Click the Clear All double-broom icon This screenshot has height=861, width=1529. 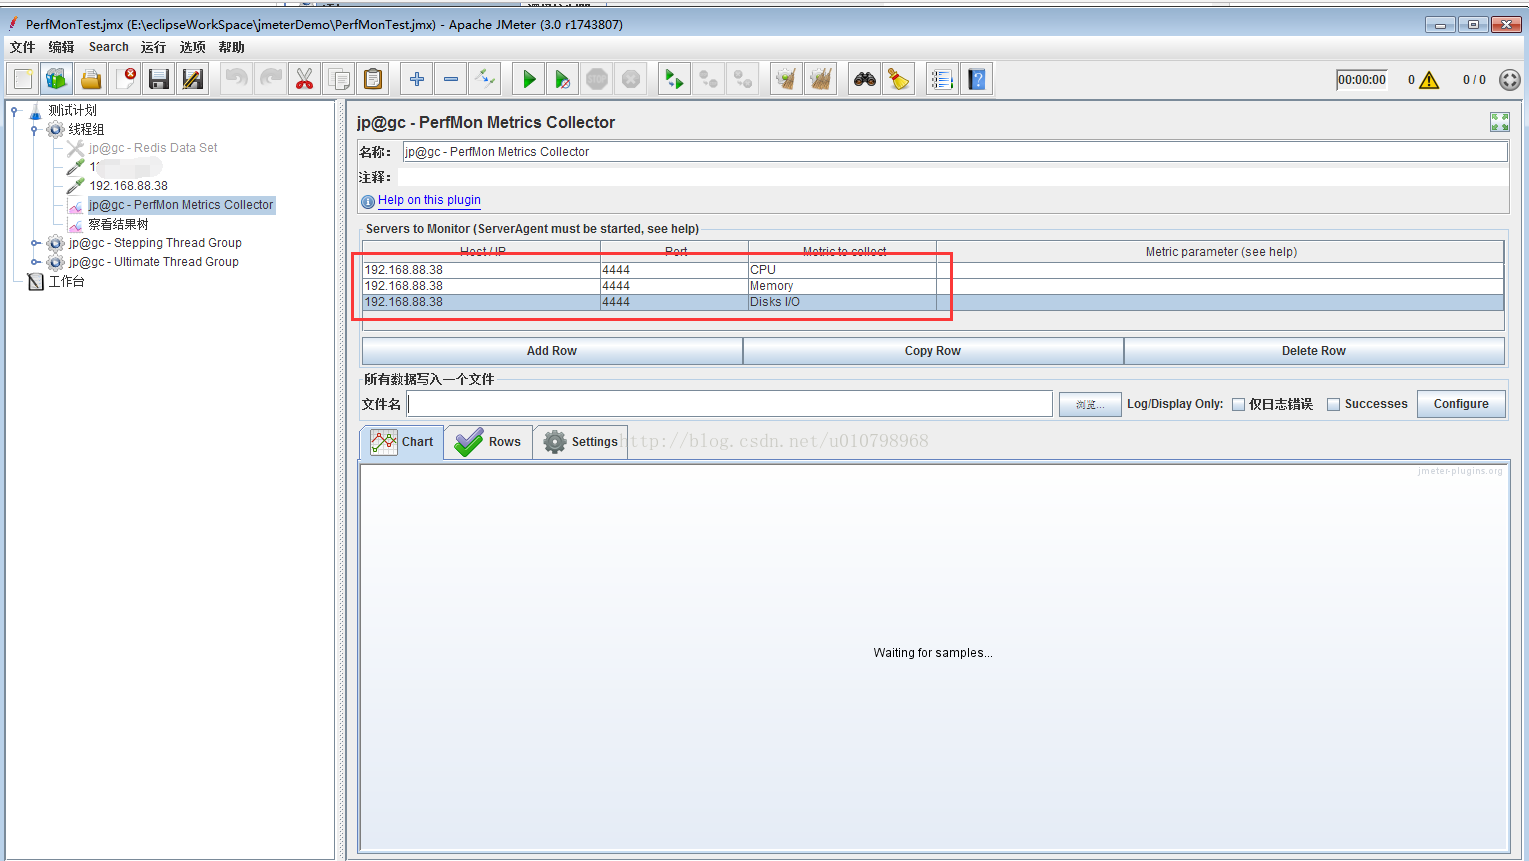pos(821,79)
